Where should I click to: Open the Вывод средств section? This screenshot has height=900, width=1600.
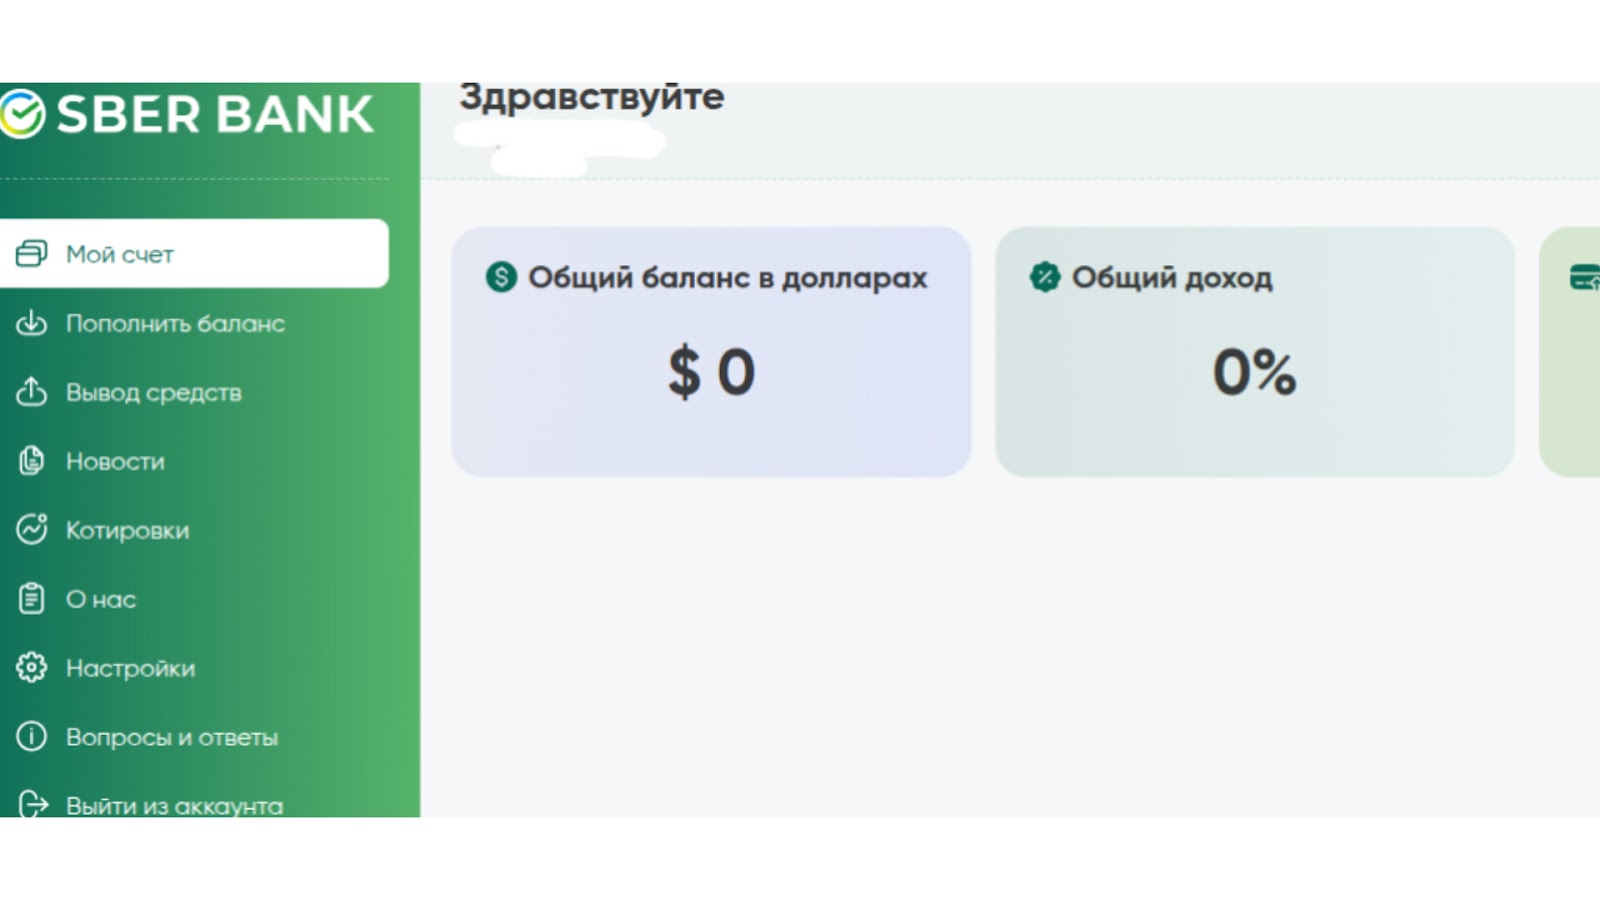point(154,392)
